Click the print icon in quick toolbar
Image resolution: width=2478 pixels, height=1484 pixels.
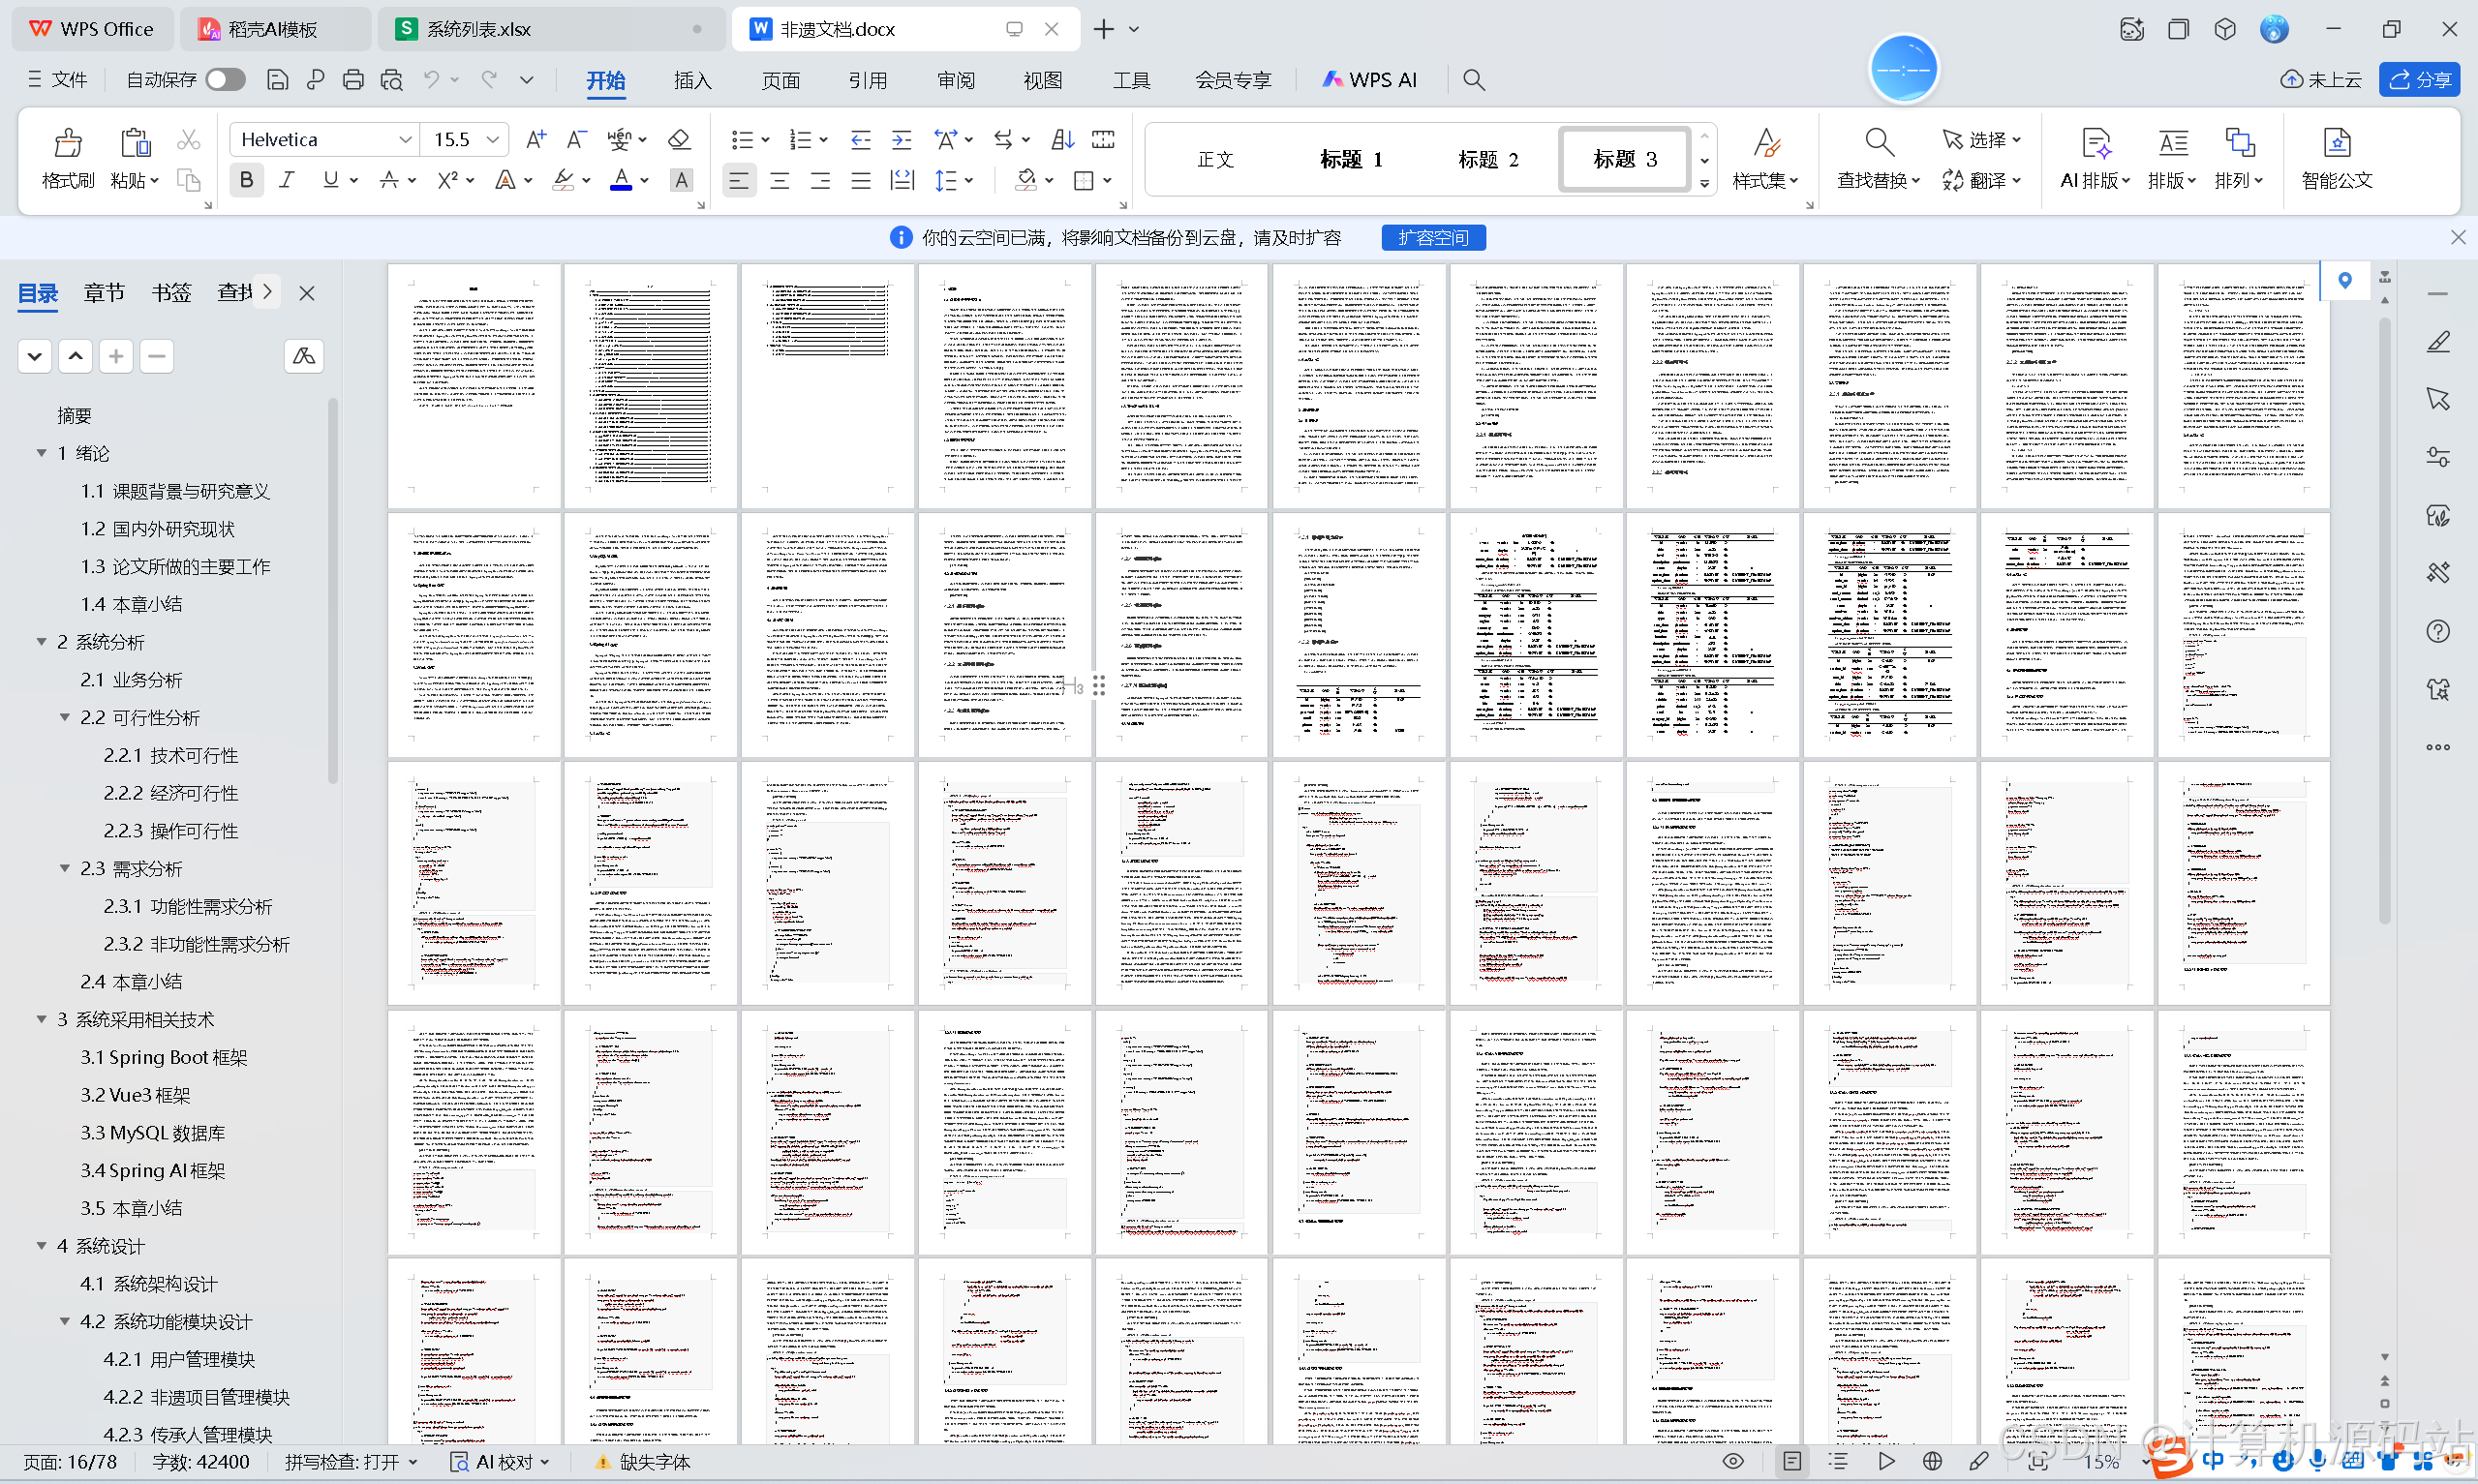click(352, 80)
